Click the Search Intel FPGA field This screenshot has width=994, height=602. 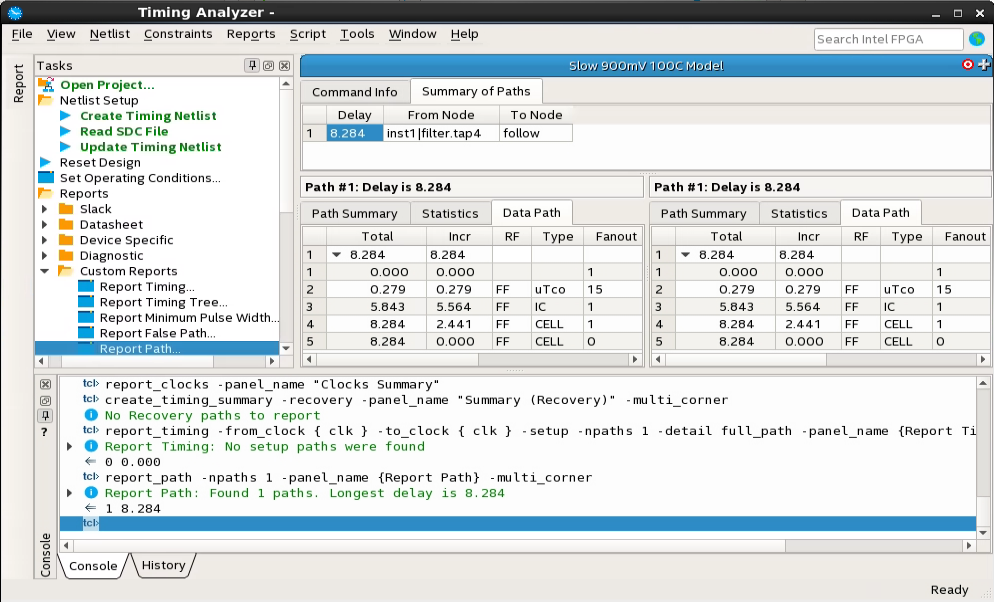coord(888,39)
